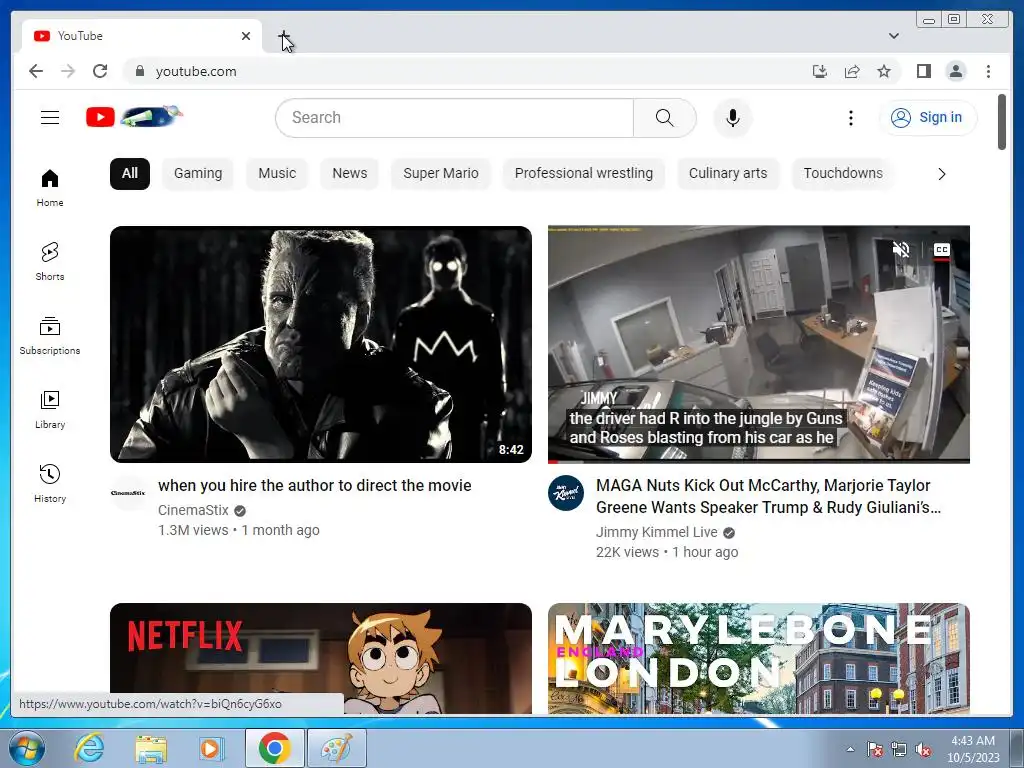Open CinemaStix channel name link

193,510
